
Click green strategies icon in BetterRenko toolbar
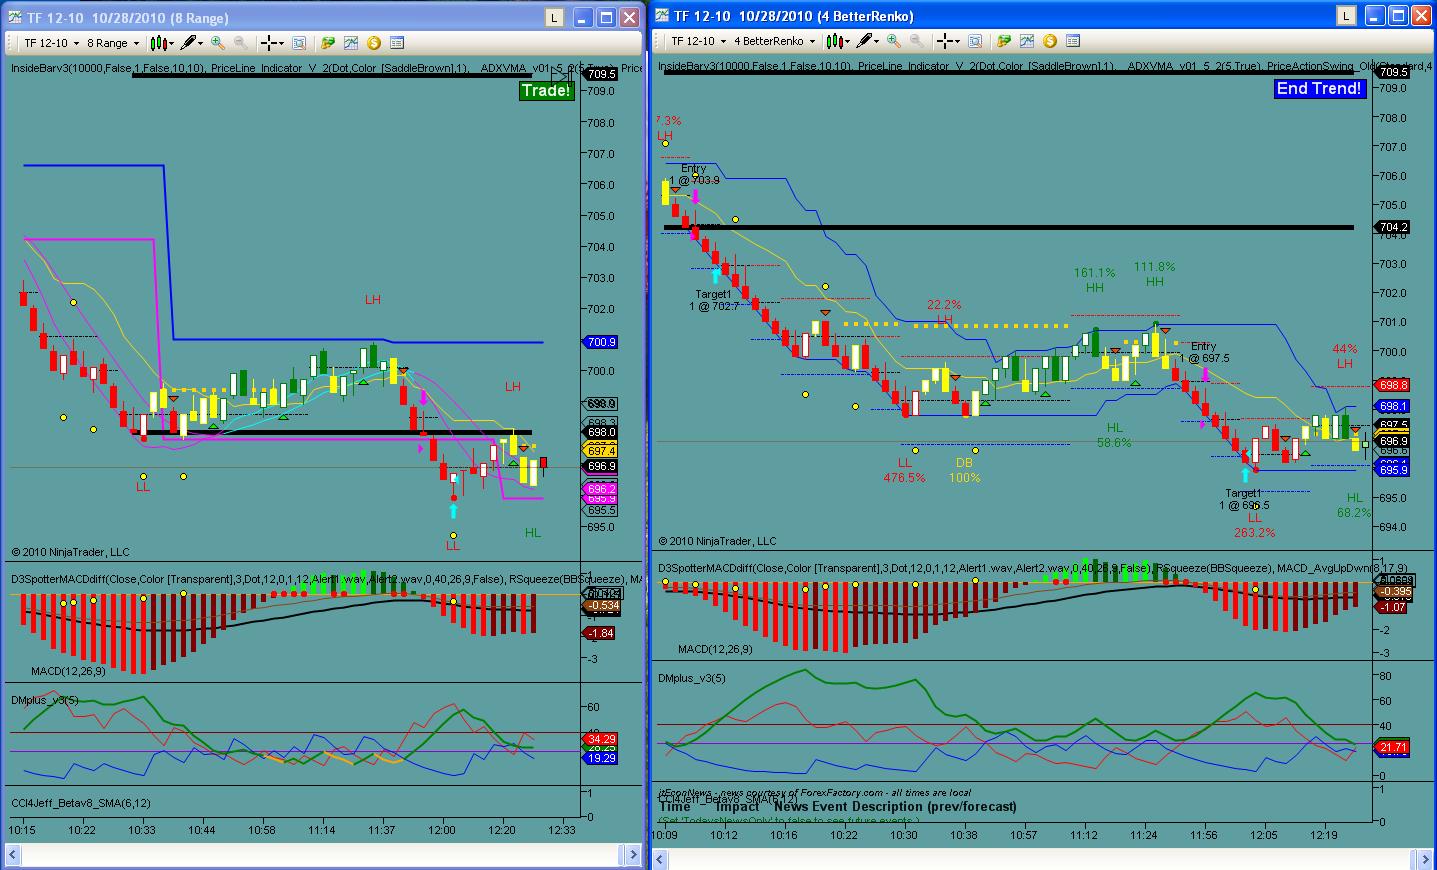[1002, 41]
